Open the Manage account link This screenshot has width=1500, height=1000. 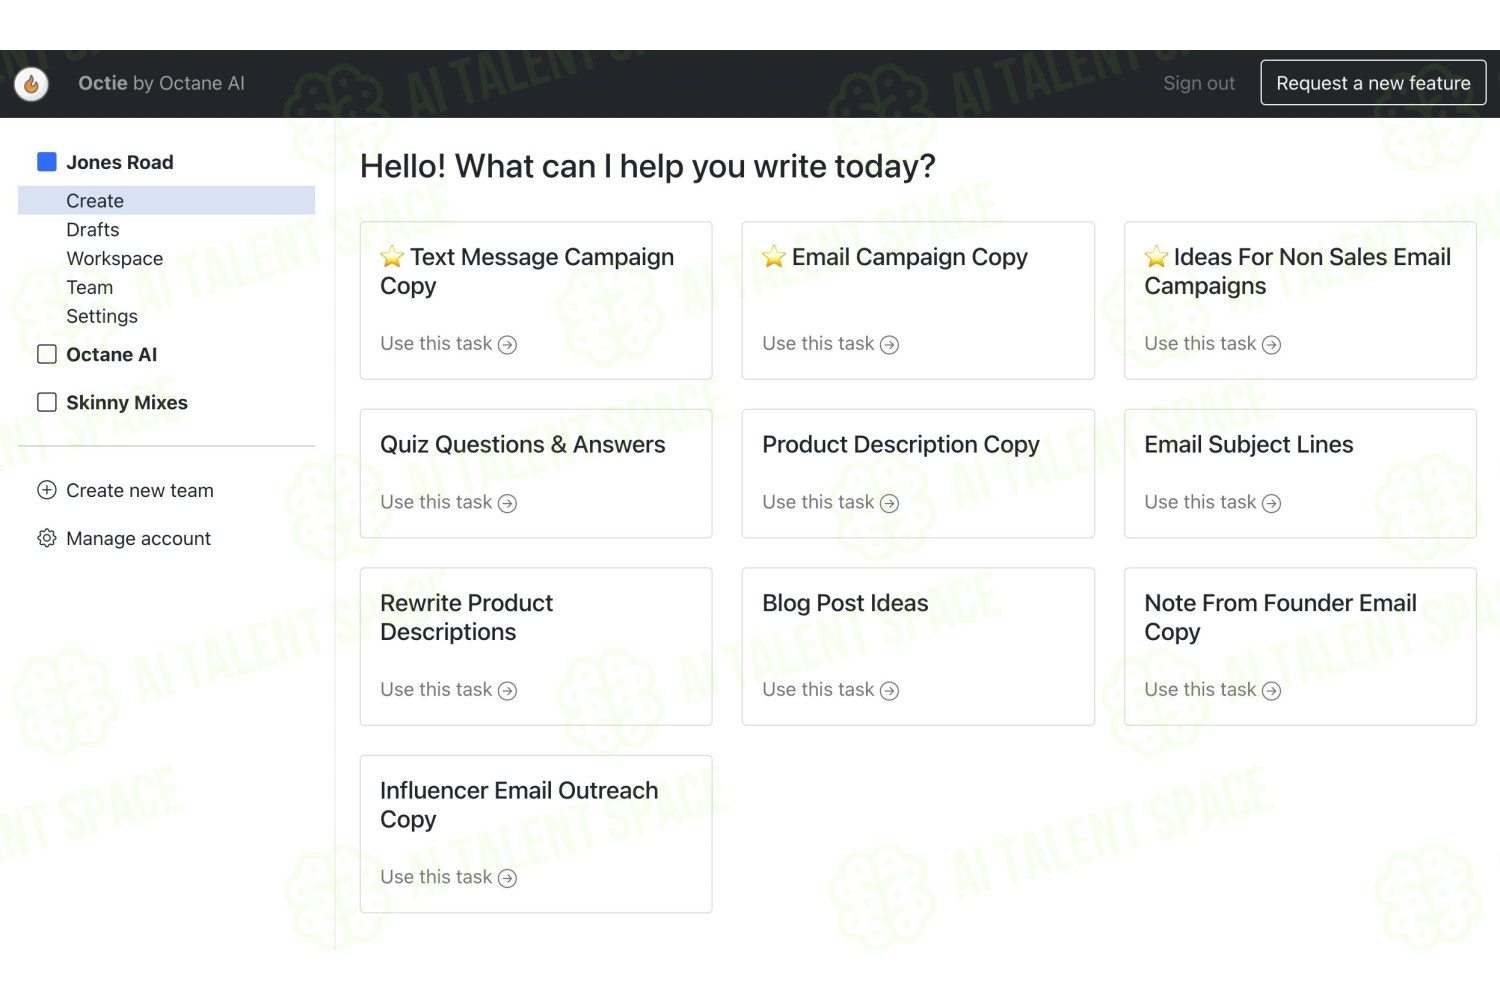click(x=138, y=539)
